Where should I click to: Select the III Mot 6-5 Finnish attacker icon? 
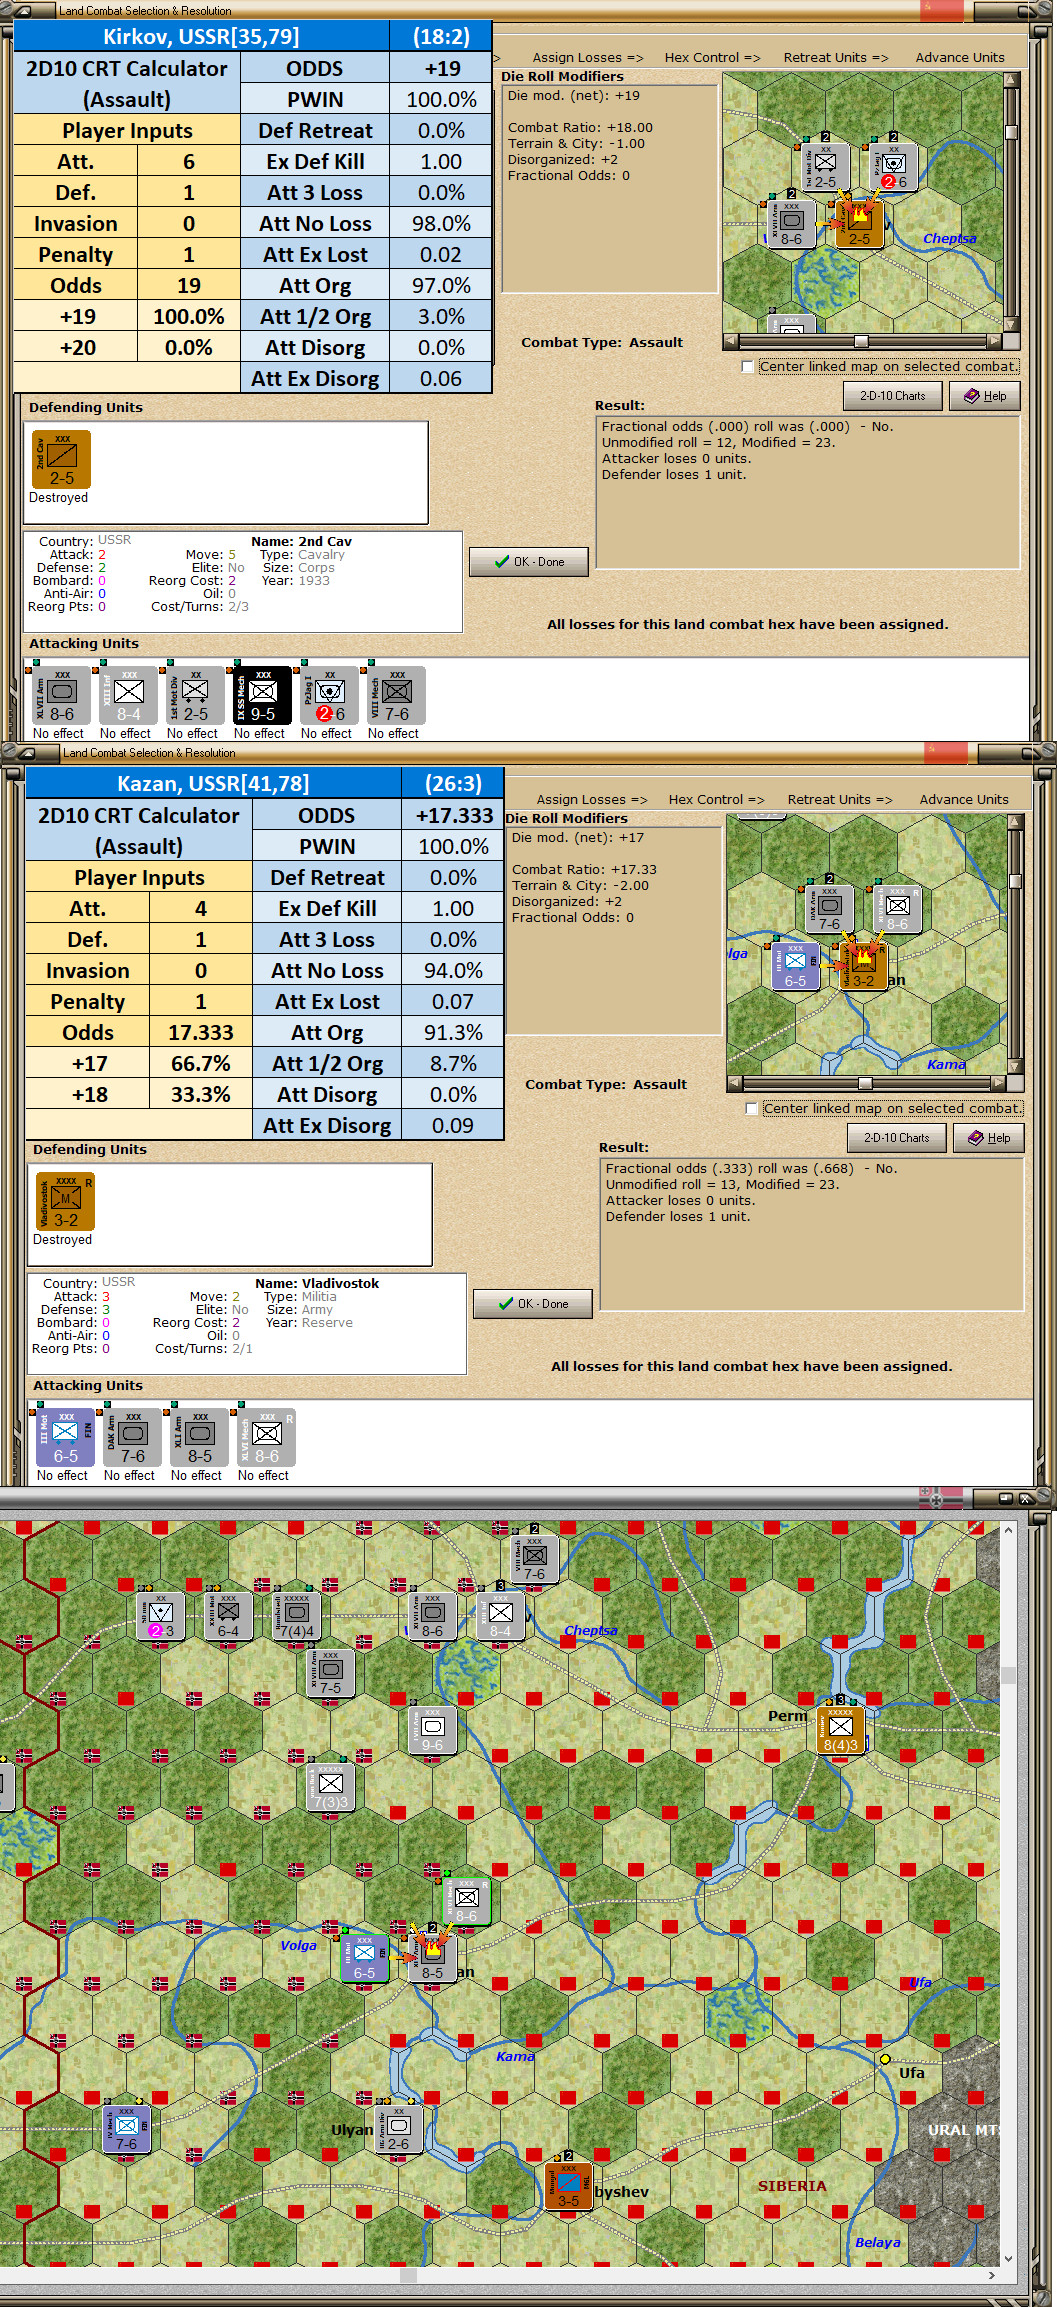click(x=65, y=1437)
